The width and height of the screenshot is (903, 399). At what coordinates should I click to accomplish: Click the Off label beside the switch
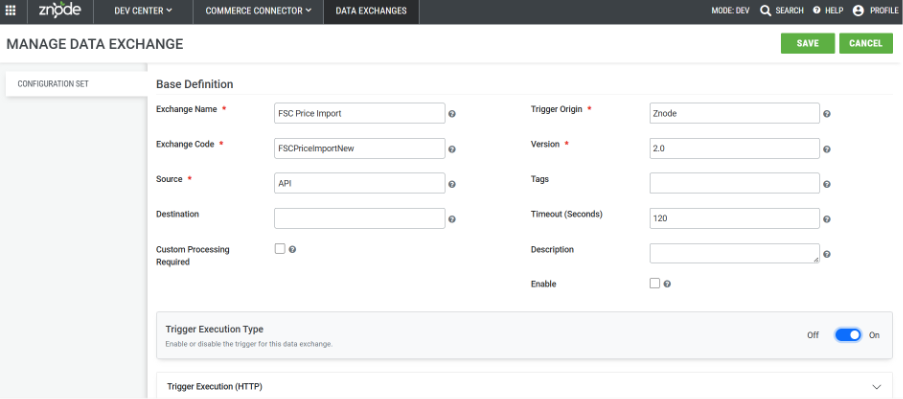pyautogui.click(x=813, y=335)
